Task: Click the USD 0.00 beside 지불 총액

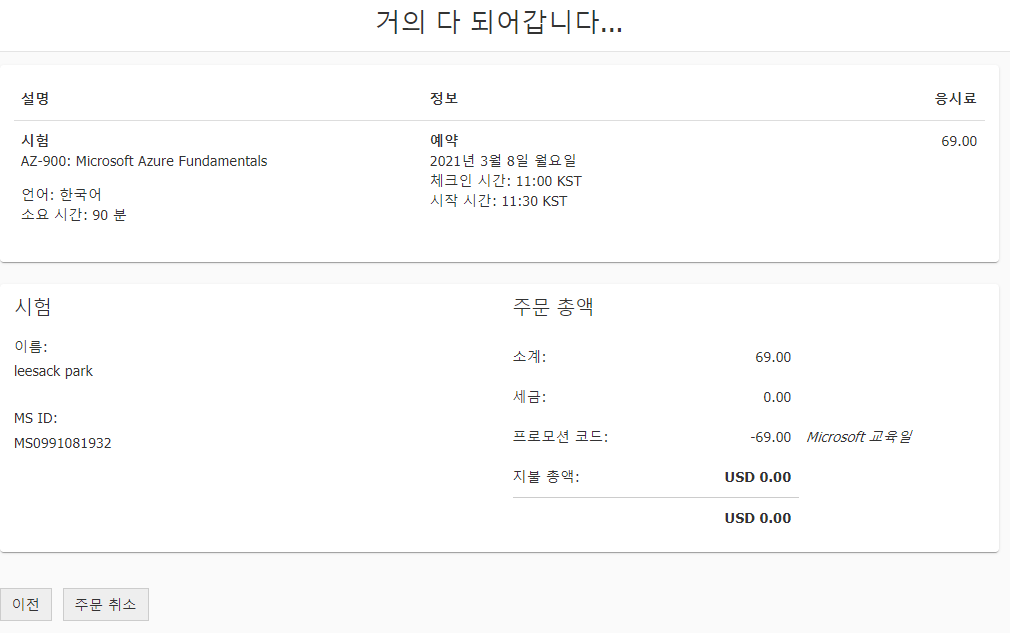Action: [758, 477]
